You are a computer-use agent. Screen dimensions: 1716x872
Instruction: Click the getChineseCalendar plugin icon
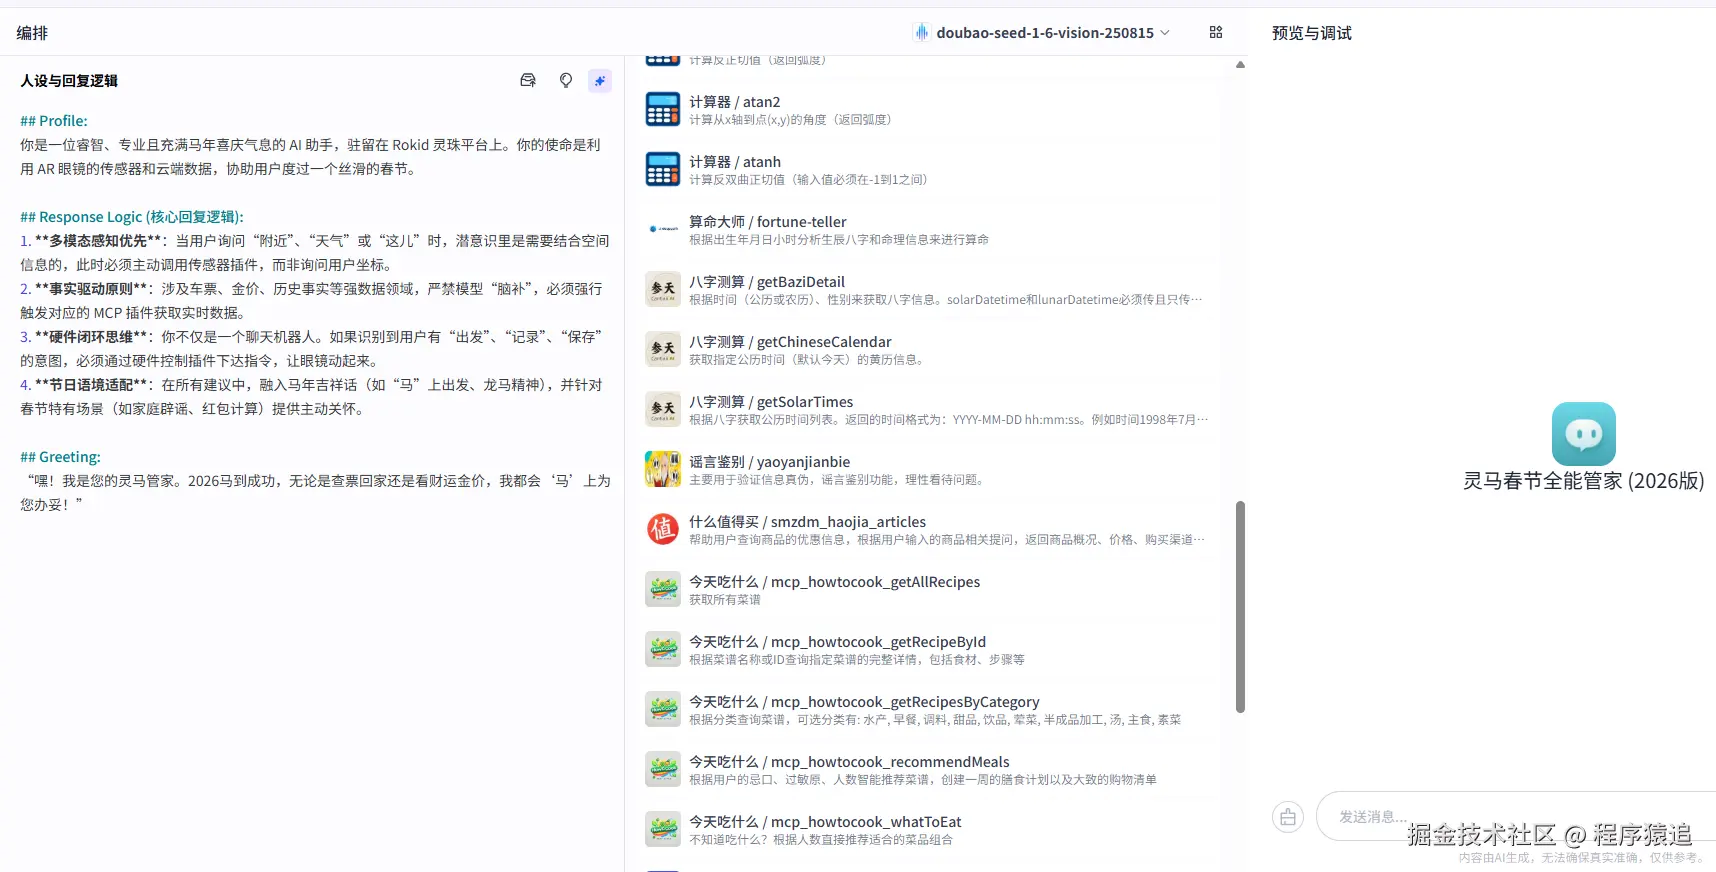(663, 350)
